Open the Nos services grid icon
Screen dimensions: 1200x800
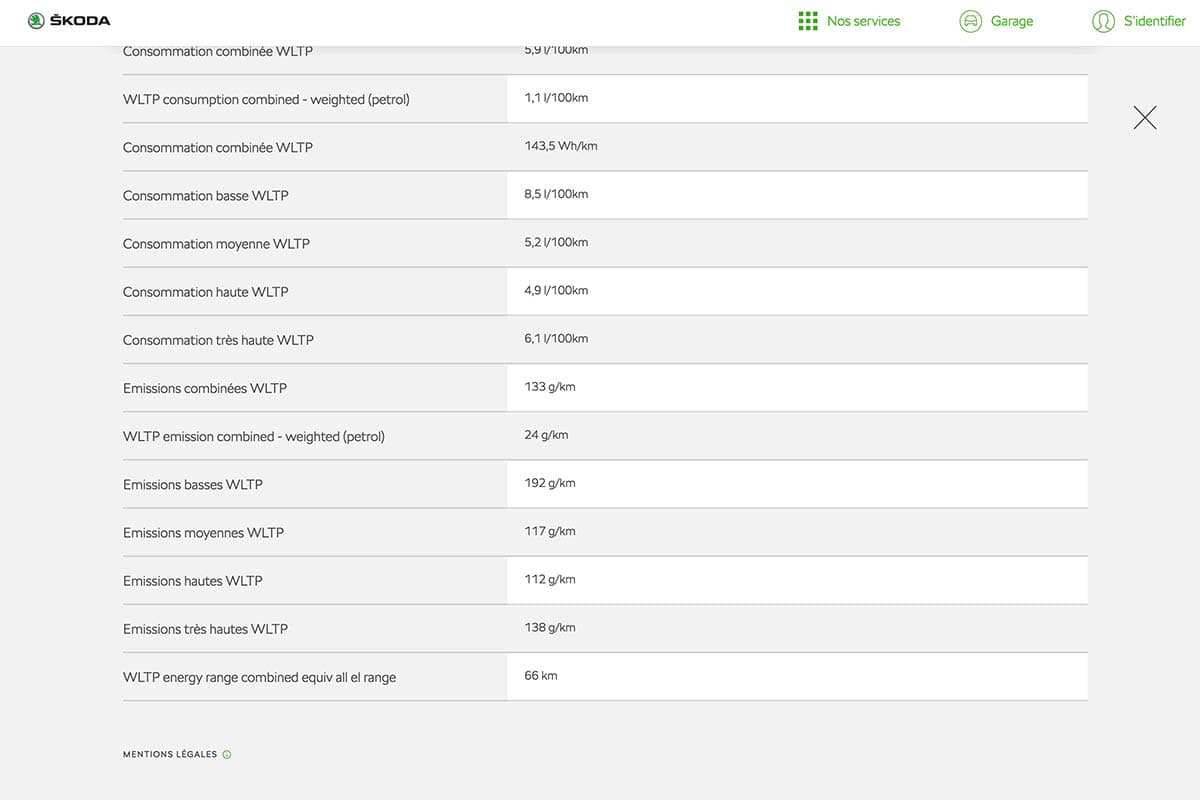click(x=808, y=21)
